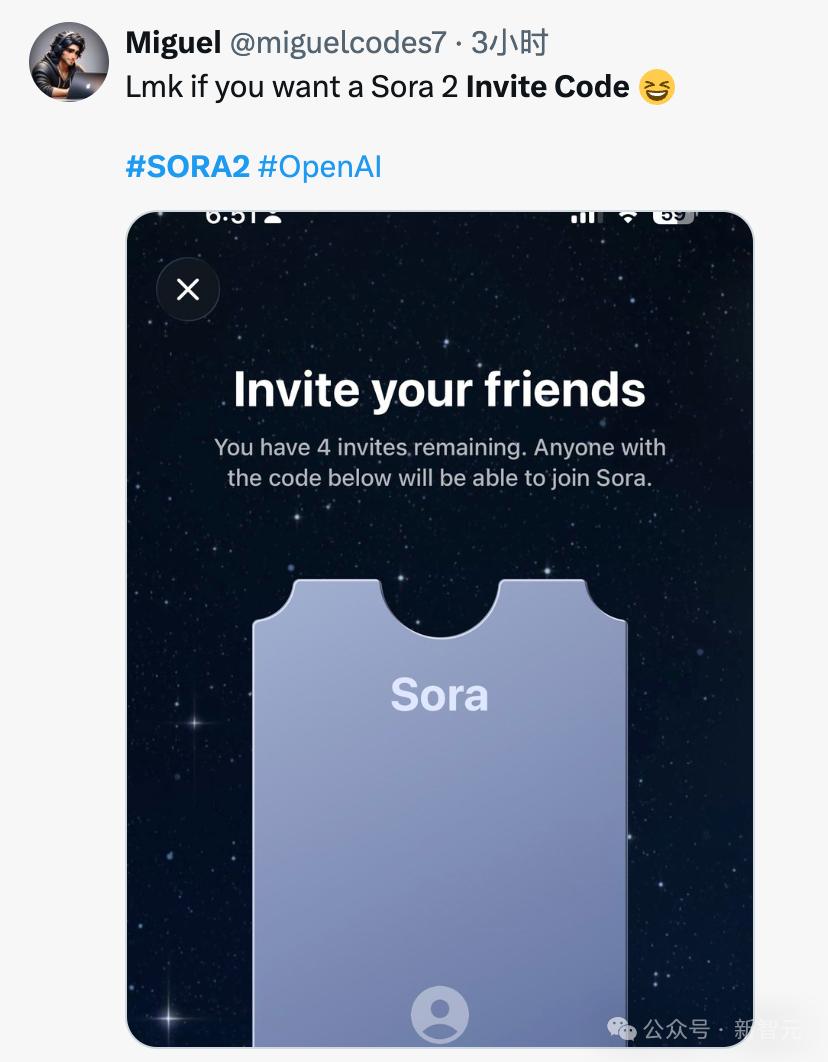Click the 3小时 tweet timestamp
This screenshot has height=1062, width=828.
[x=509, y=43]
